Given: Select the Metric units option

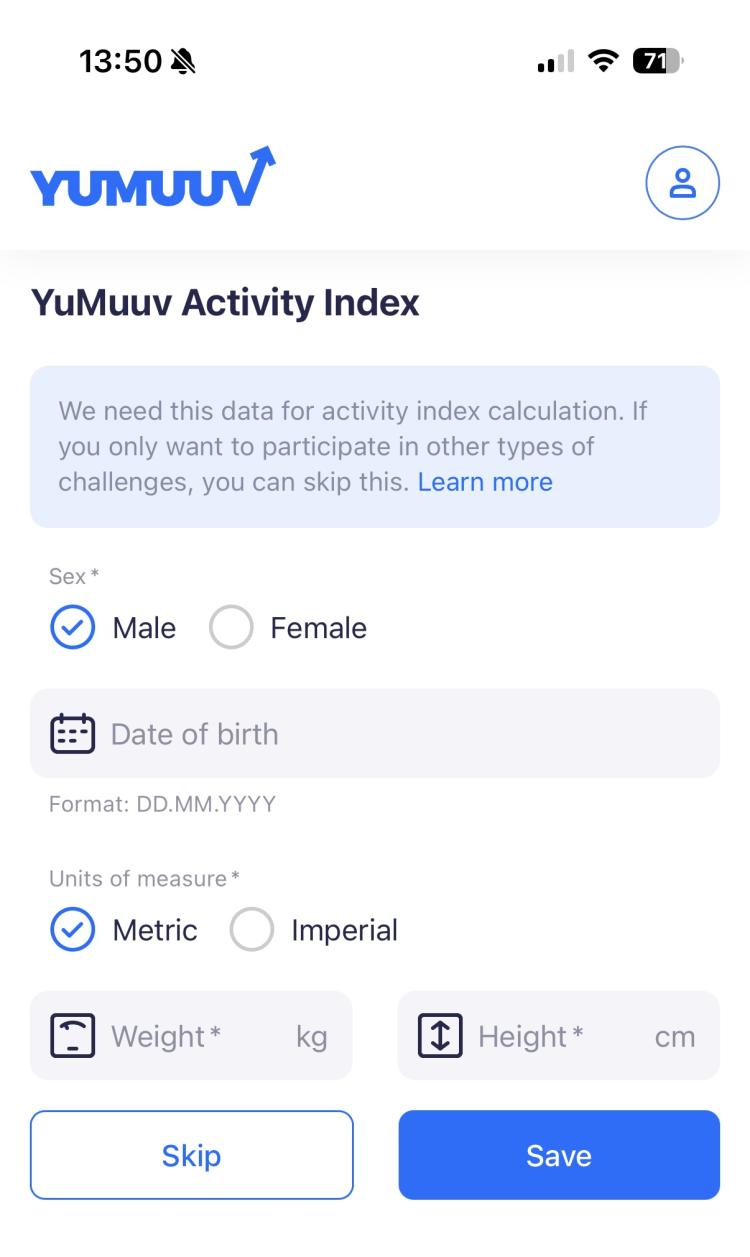Looking at the screenshot, I should click(x=72, y=929).
